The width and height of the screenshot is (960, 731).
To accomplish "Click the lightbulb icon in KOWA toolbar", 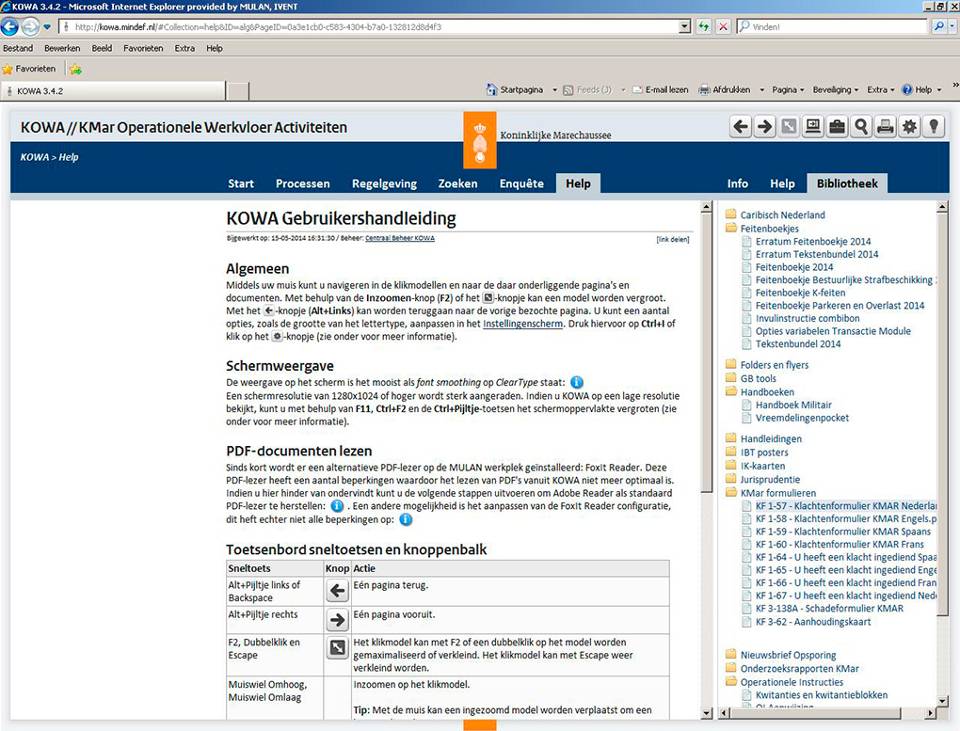I will (933, 126).
